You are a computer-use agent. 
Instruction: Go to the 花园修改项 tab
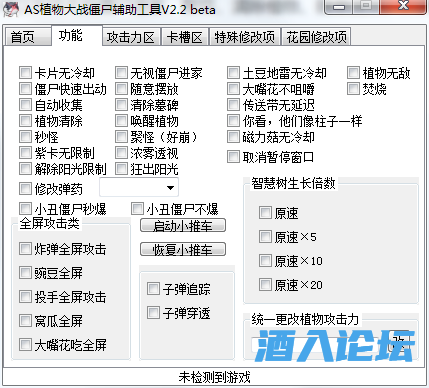pyautogui.click(x=316, y=37)
